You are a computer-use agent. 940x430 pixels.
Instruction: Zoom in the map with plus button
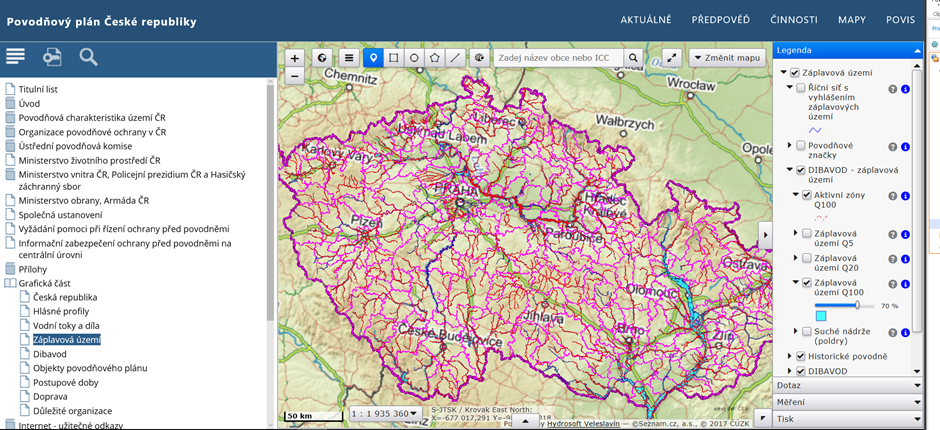tap(294, 58)
